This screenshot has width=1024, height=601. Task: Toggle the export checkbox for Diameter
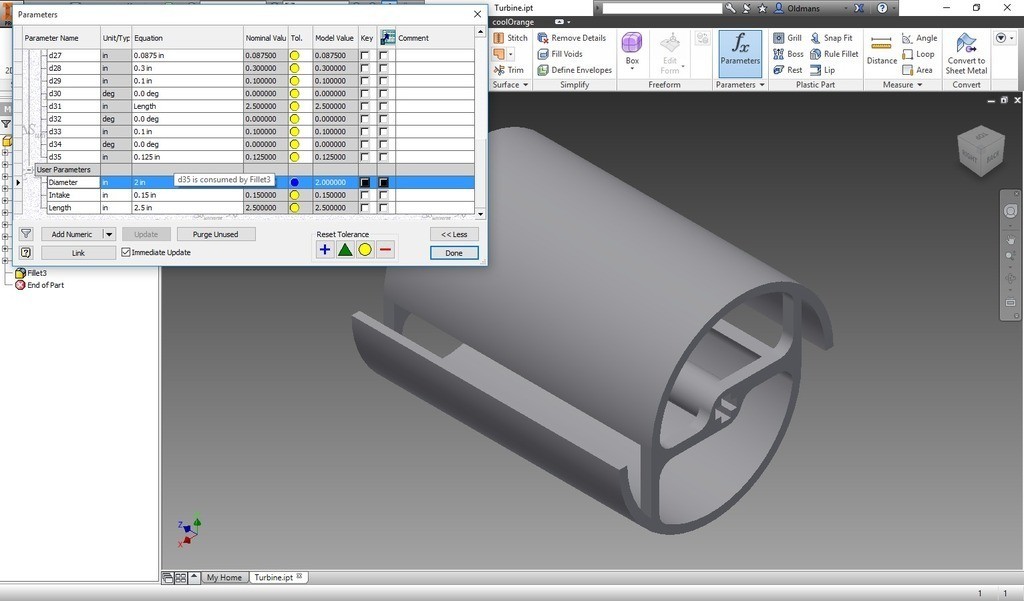coord(383,183)
